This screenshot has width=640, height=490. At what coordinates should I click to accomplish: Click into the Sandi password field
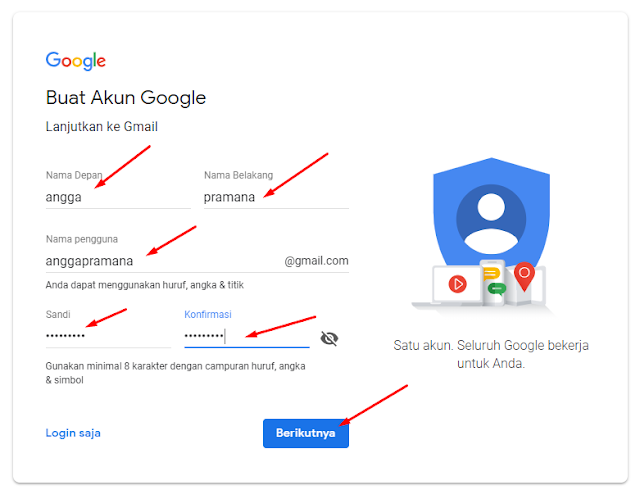(108, 336)
